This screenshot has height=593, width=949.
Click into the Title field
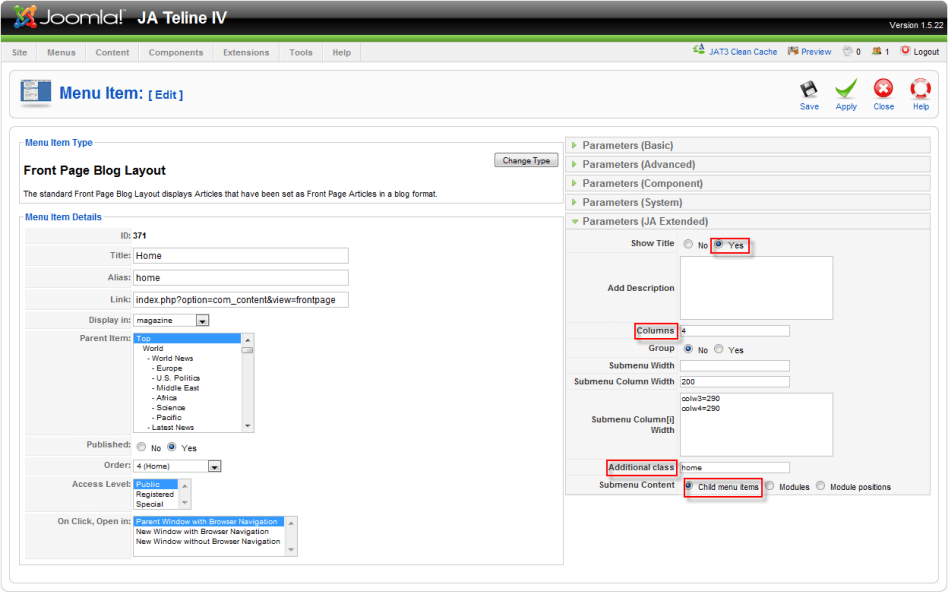click(241, 255)
